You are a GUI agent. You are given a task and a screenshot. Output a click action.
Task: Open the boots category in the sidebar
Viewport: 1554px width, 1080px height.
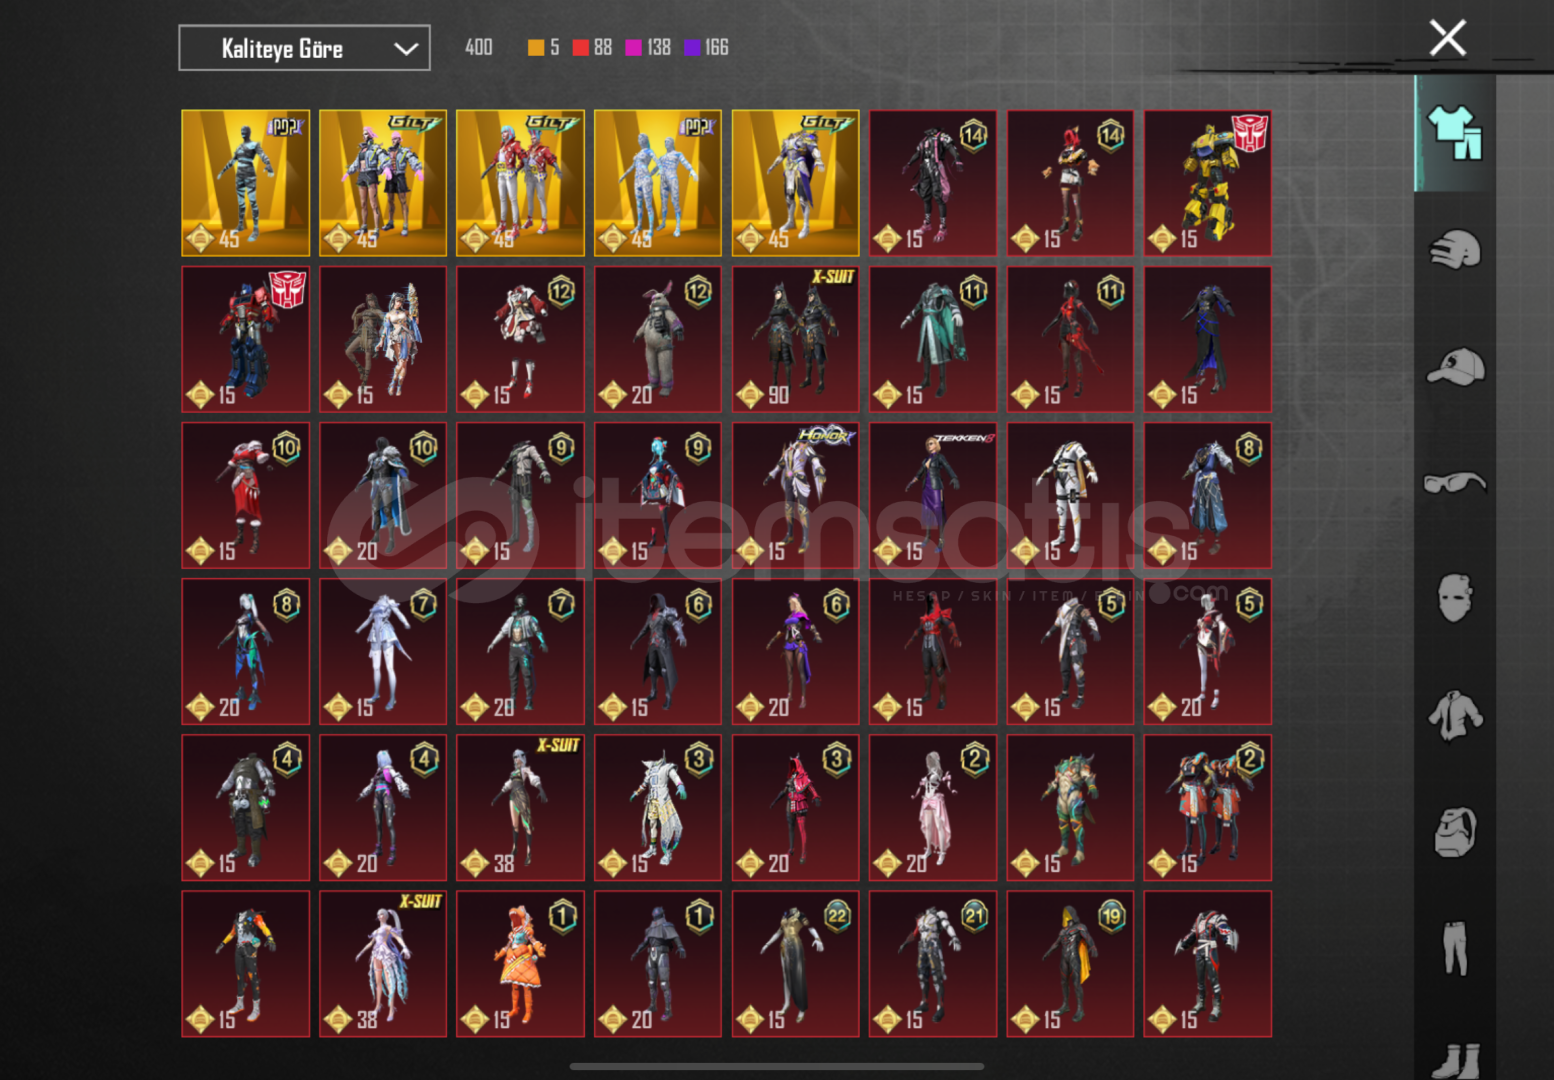pyautogui.click(x=1455, y=1060)
